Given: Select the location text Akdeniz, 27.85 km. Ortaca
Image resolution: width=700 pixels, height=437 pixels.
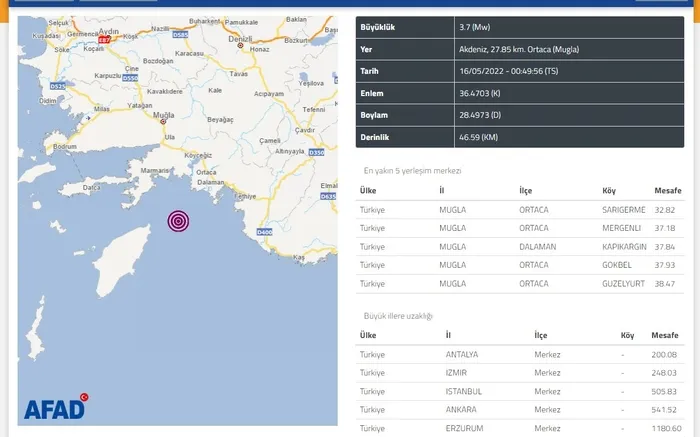Looking at the screenshot, I should click(x=519, y=50).
